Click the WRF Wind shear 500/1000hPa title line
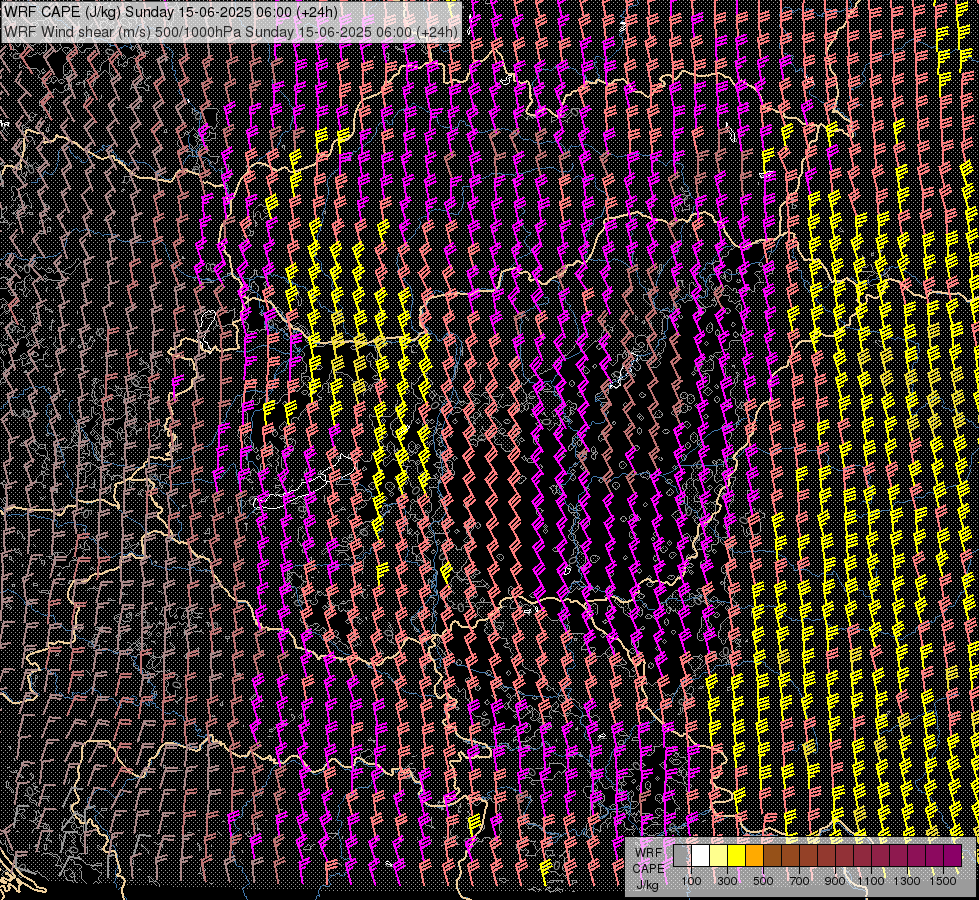Image resolution: width=979 pixels, height=900 pixels. (231, 31)
